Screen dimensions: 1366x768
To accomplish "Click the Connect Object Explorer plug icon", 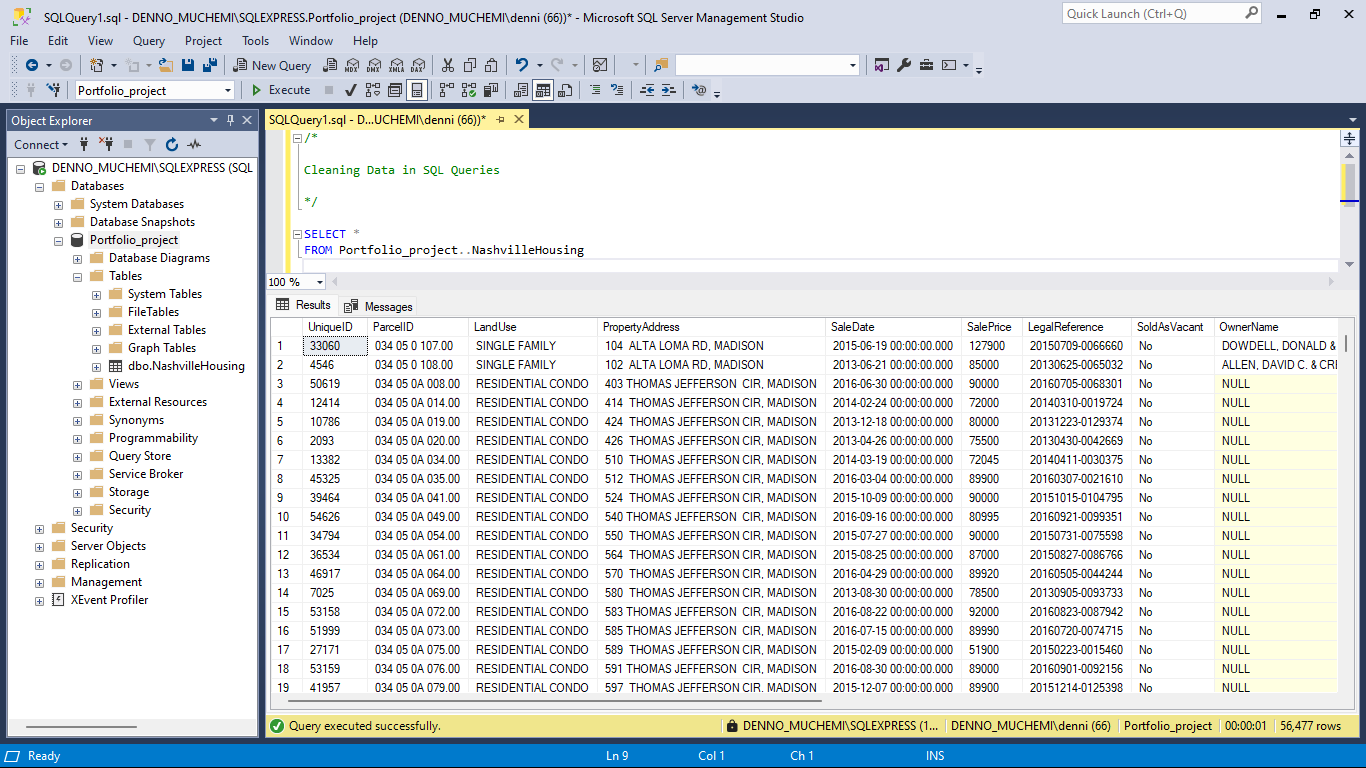I will pyautogui.click(x=84, y=144).
